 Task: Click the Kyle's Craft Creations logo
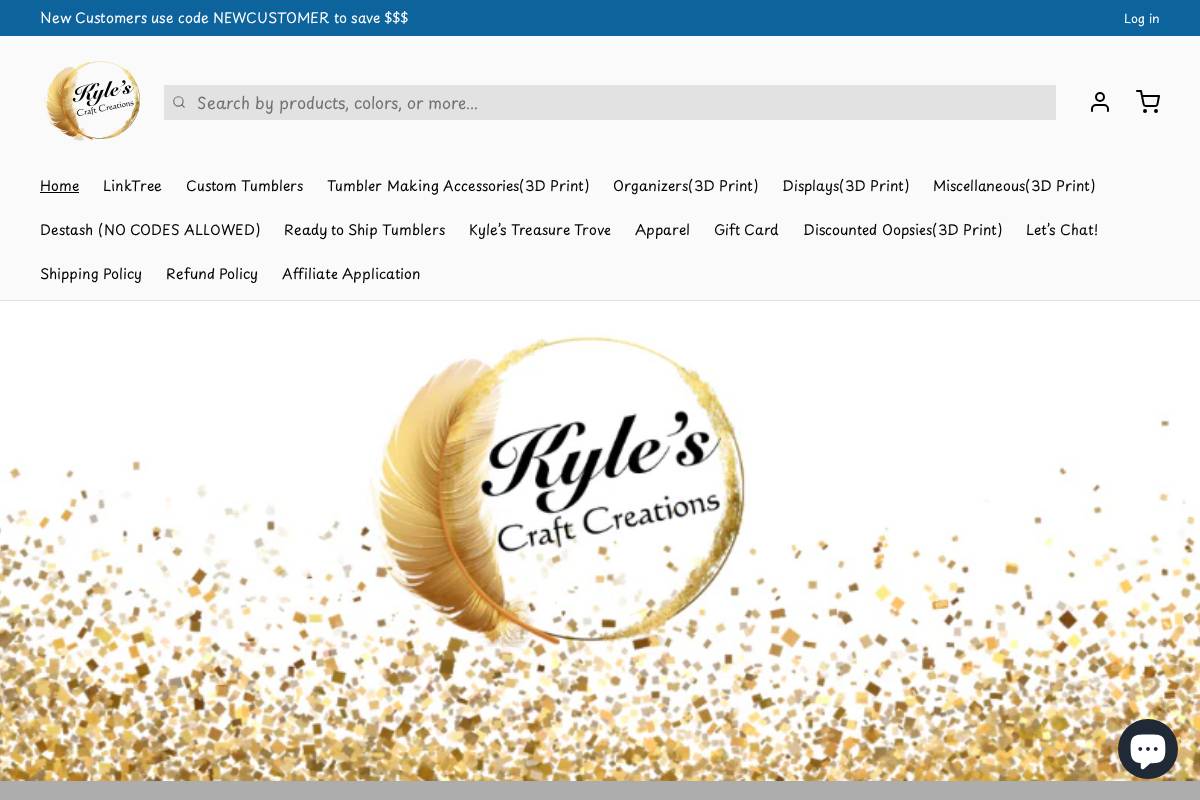93,101
